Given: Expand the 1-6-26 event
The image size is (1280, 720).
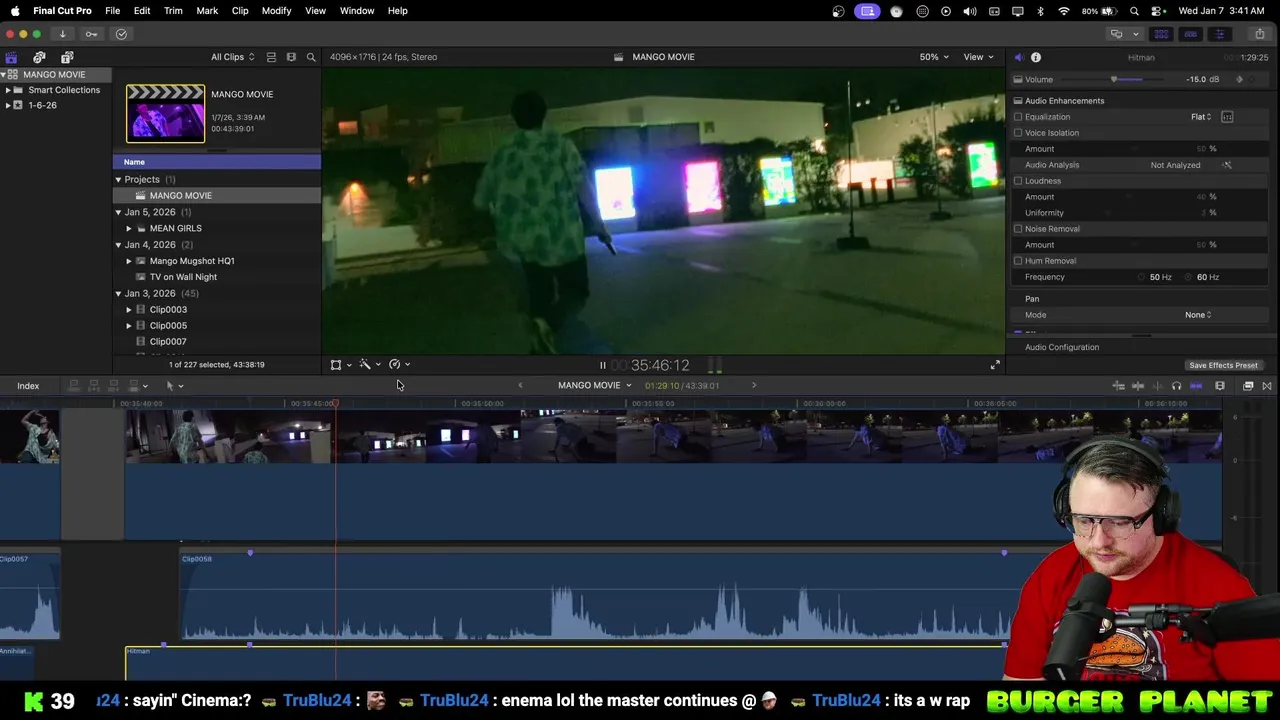Looking at the screenshot, I should (x=8, y=105).
